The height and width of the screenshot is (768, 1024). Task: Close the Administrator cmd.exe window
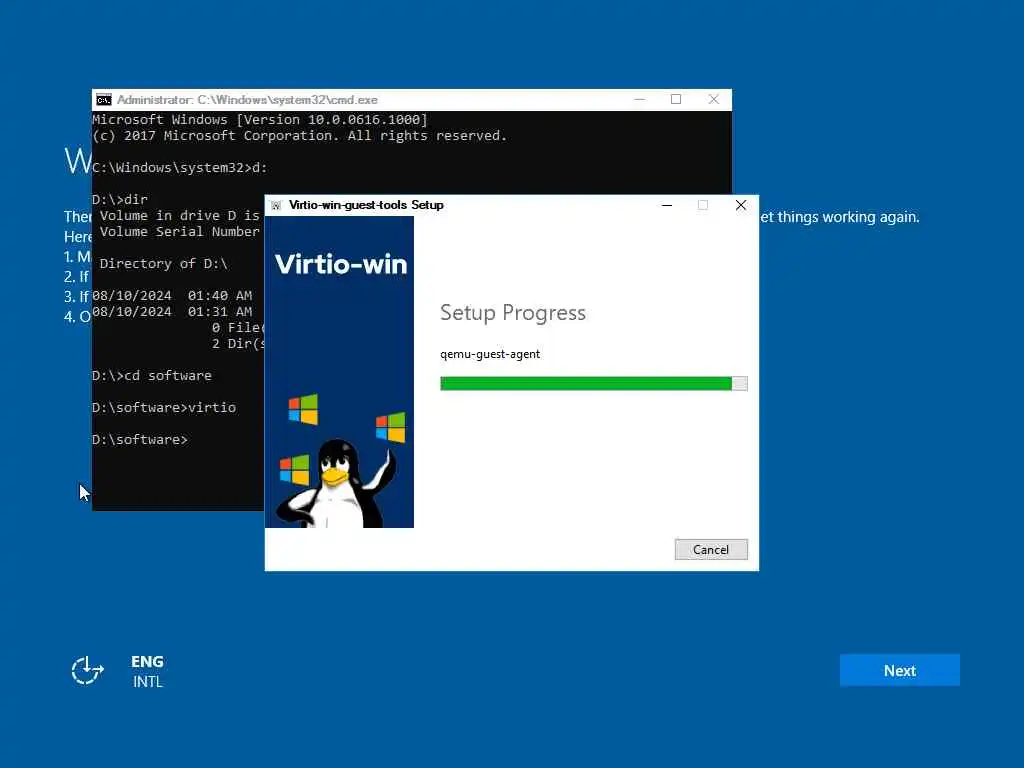[713, 99]
